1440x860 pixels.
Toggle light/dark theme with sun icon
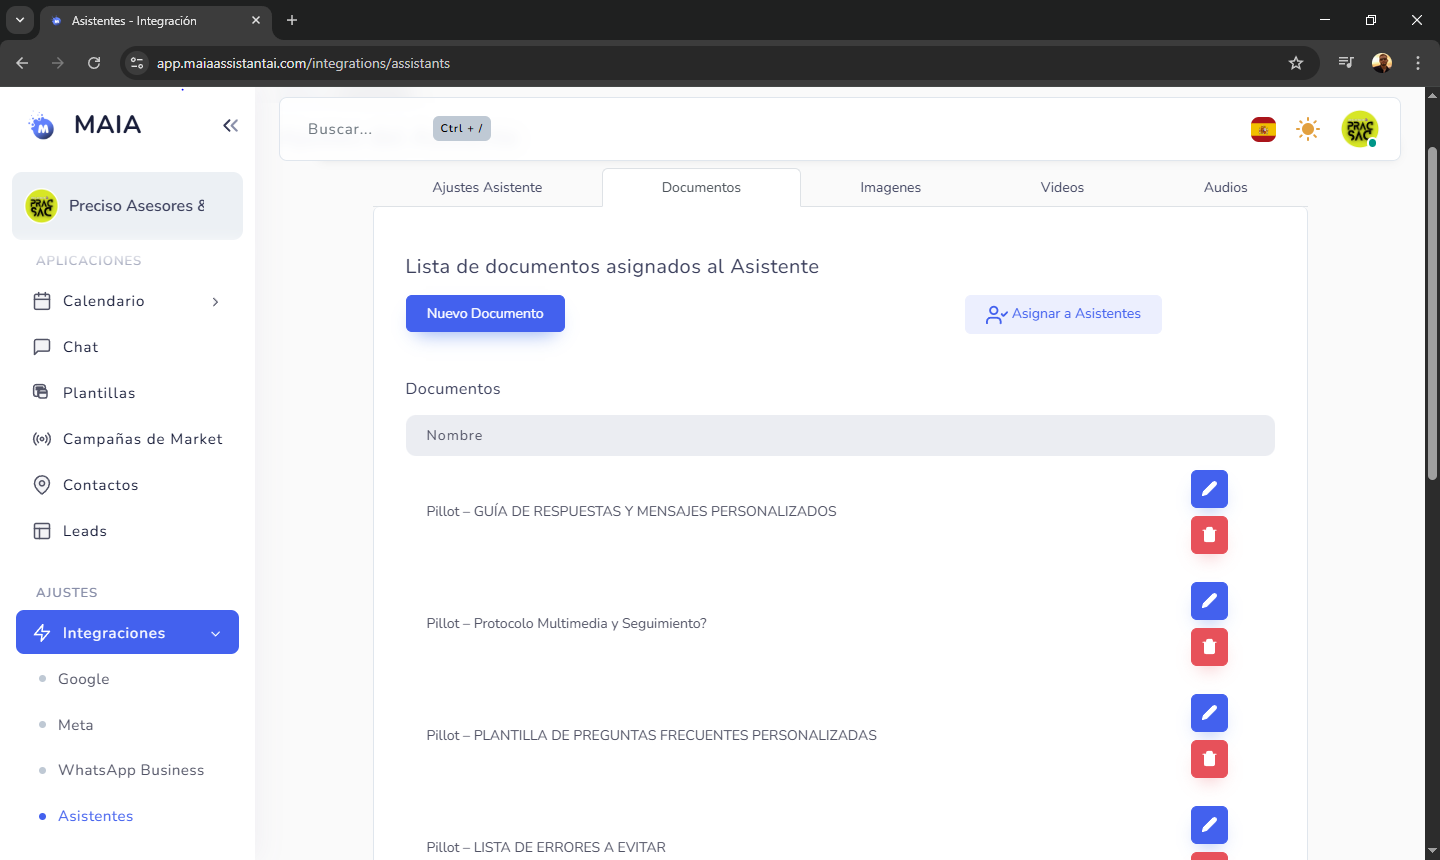pos(1308,129)
